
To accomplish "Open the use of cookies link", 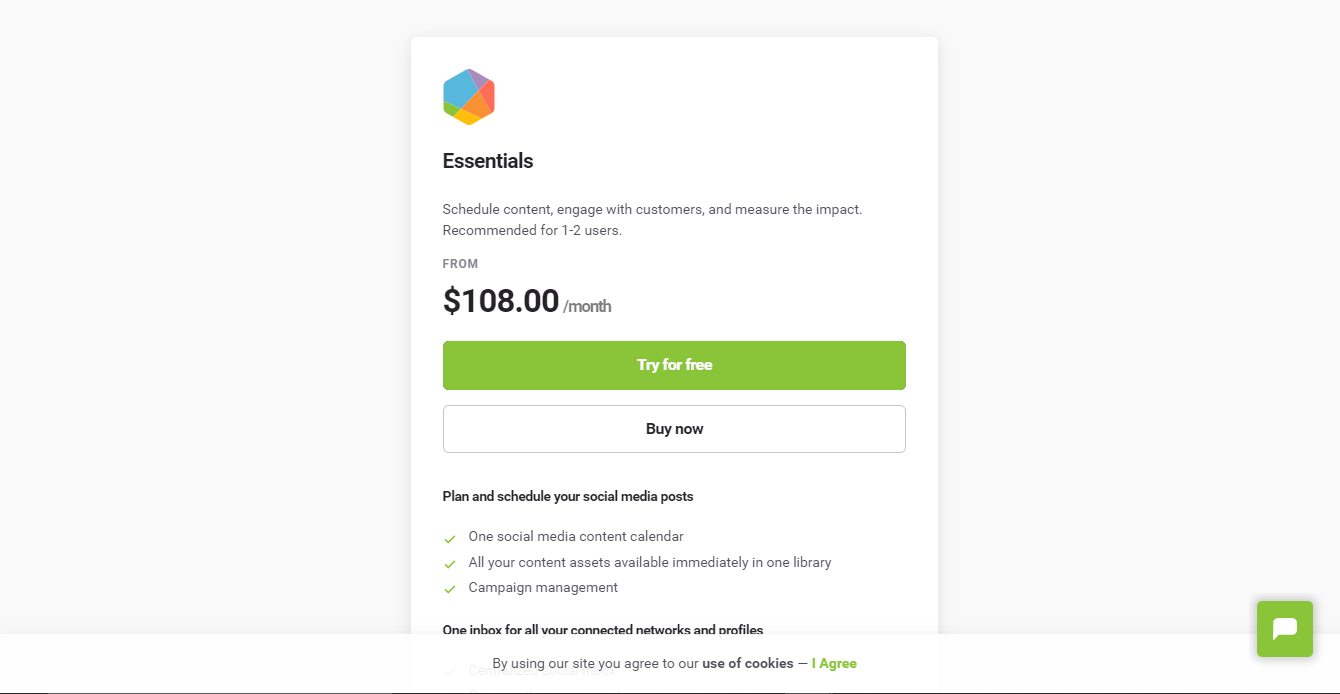I will click(x=748, y=663).
